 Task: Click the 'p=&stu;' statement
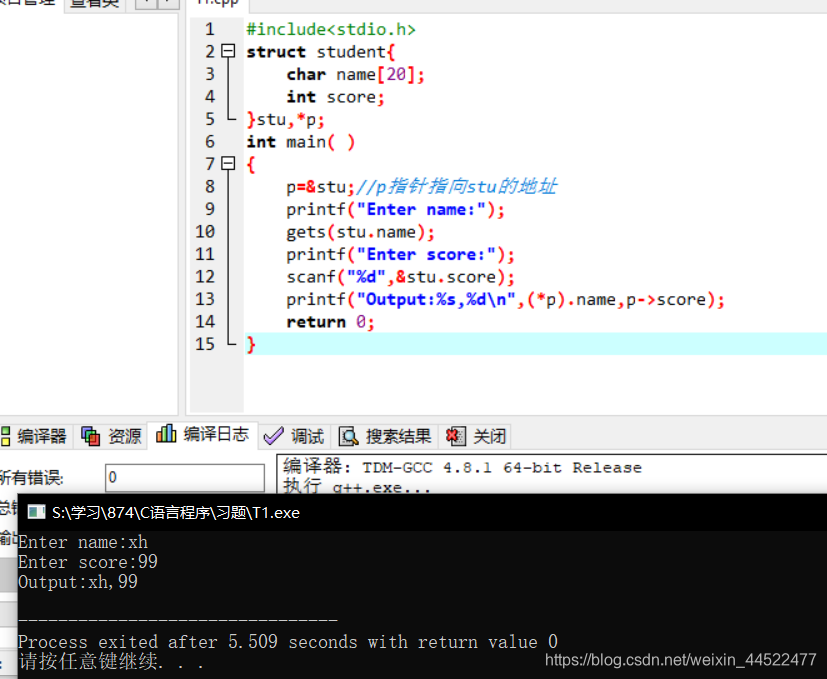coord(320,187)
